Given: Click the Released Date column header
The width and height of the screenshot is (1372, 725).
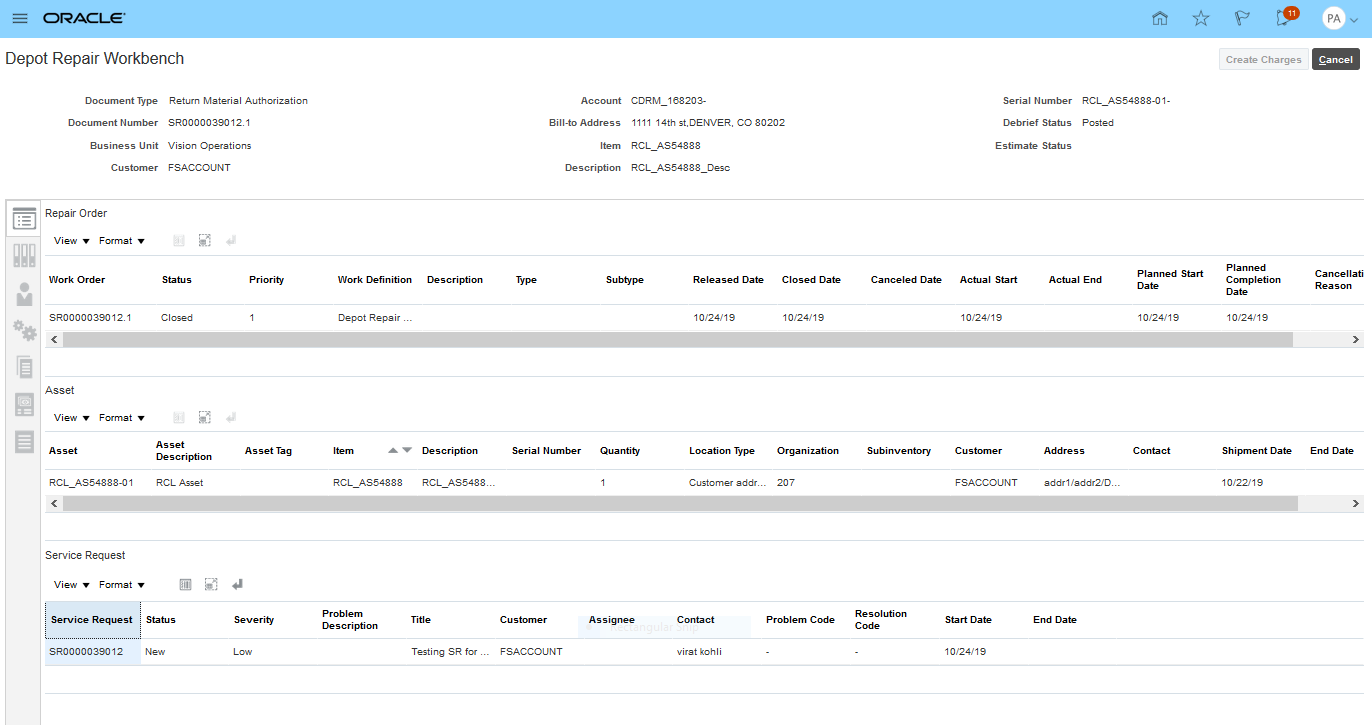Looking at the screenshot, I should [x=728, y=280].
